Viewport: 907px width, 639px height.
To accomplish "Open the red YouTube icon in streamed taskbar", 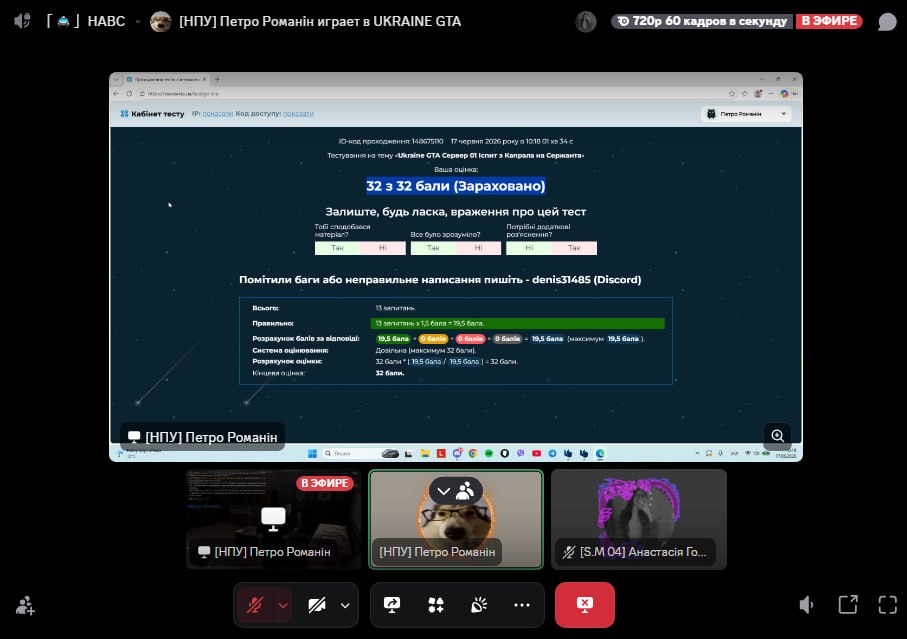I will [536, 454].
